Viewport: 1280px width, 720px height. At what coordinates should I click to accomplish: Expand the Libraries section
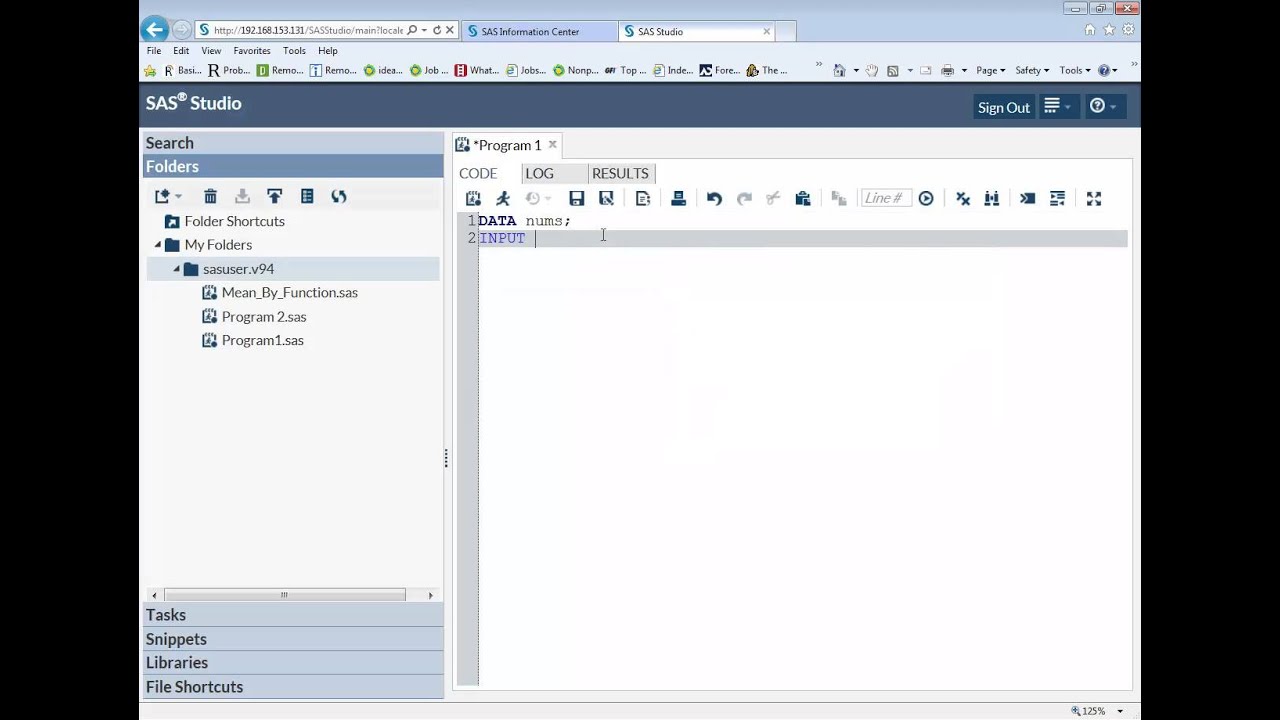293,663
